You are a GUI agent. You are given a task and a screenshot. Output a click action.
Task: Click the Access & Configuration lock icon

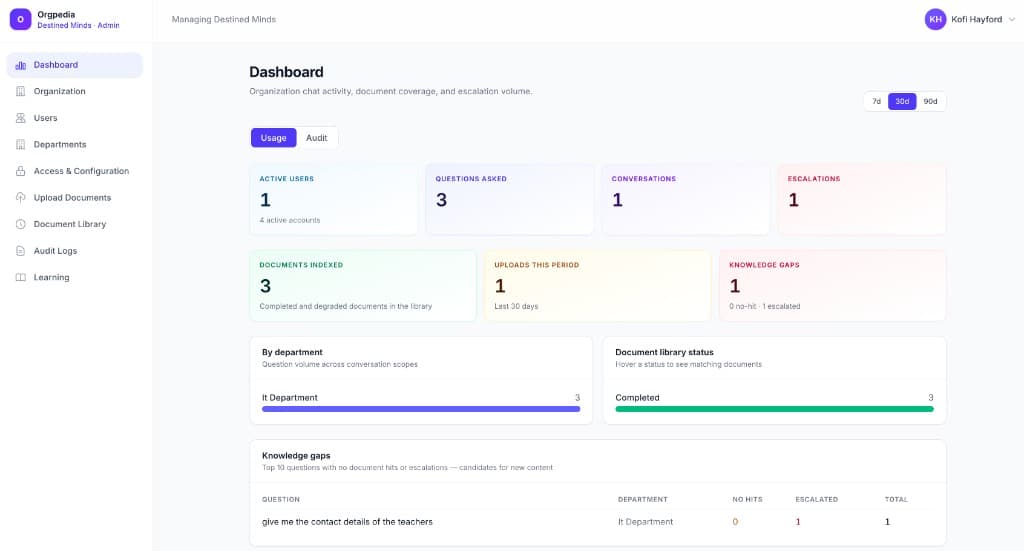tap(20, 171)
